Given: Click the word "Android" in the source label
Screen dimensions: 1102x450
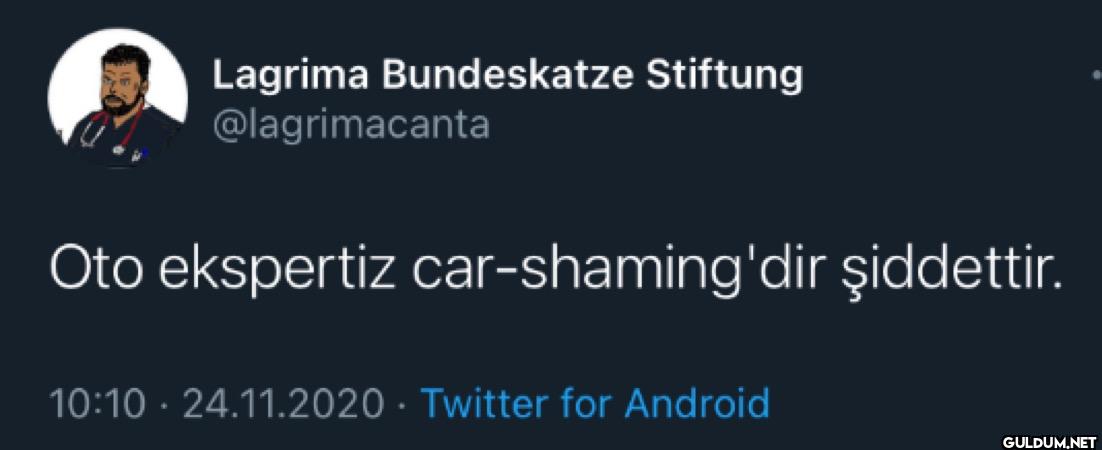Looking at the screenshot, I should click(x=697, y=404).
